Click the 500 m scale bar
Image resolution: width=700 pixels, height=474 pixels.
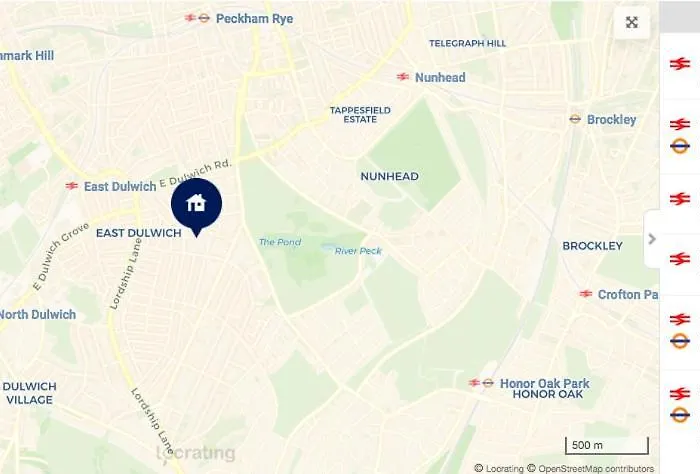click(607, 445)
